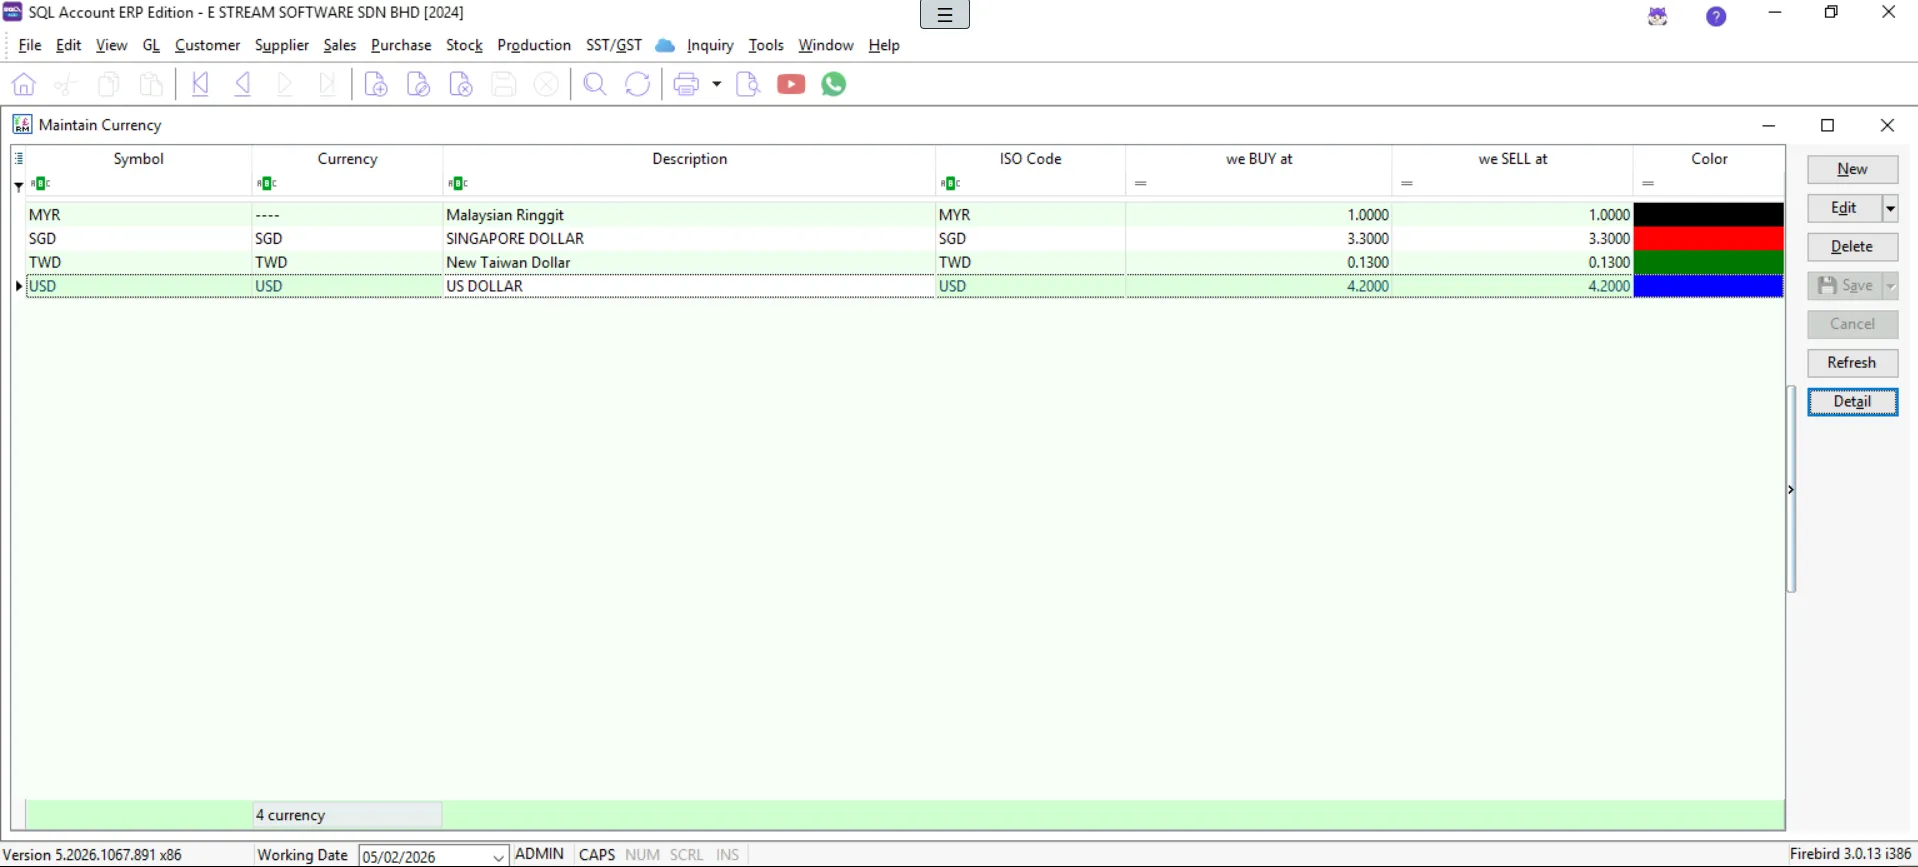Go to the first record icon
This screenshot has height=867, width=1918.
pyautogui.click(x=200, y=84)
